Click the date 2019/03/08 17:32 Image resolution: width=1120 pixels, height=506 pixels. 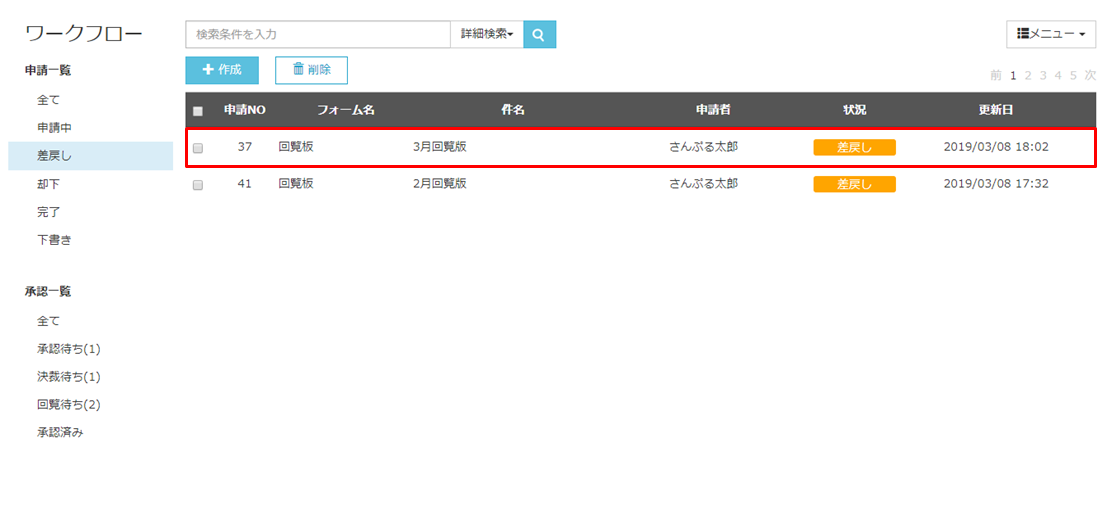(x=996, y=184)
